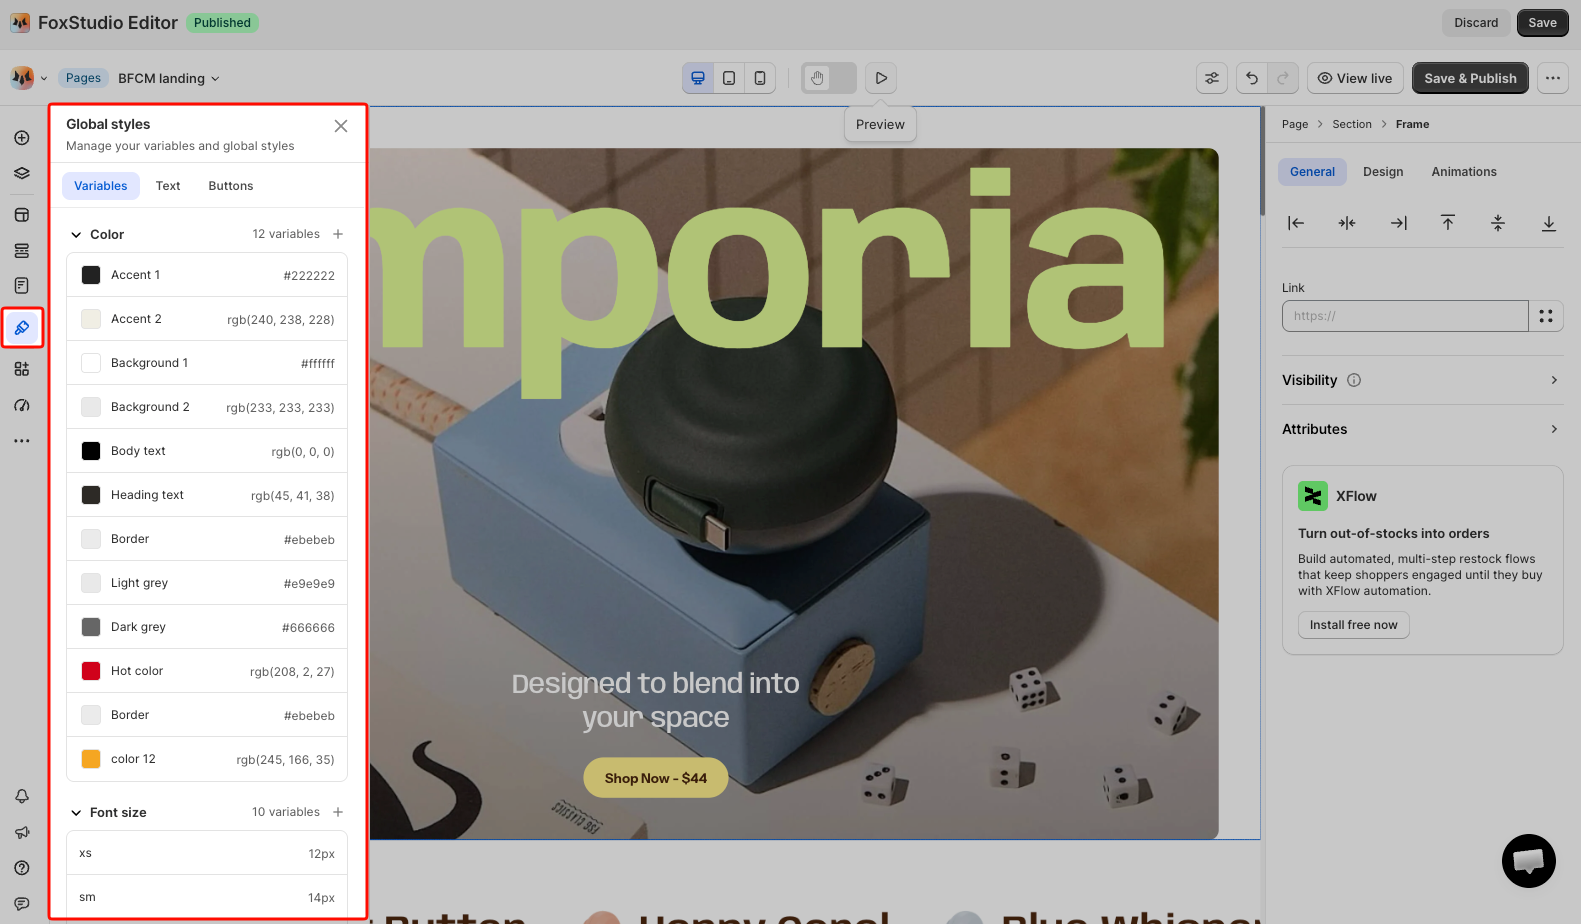Click the Accent 1 color swatch
Screen dimensions: 1581x924
(x=91, y=275)
